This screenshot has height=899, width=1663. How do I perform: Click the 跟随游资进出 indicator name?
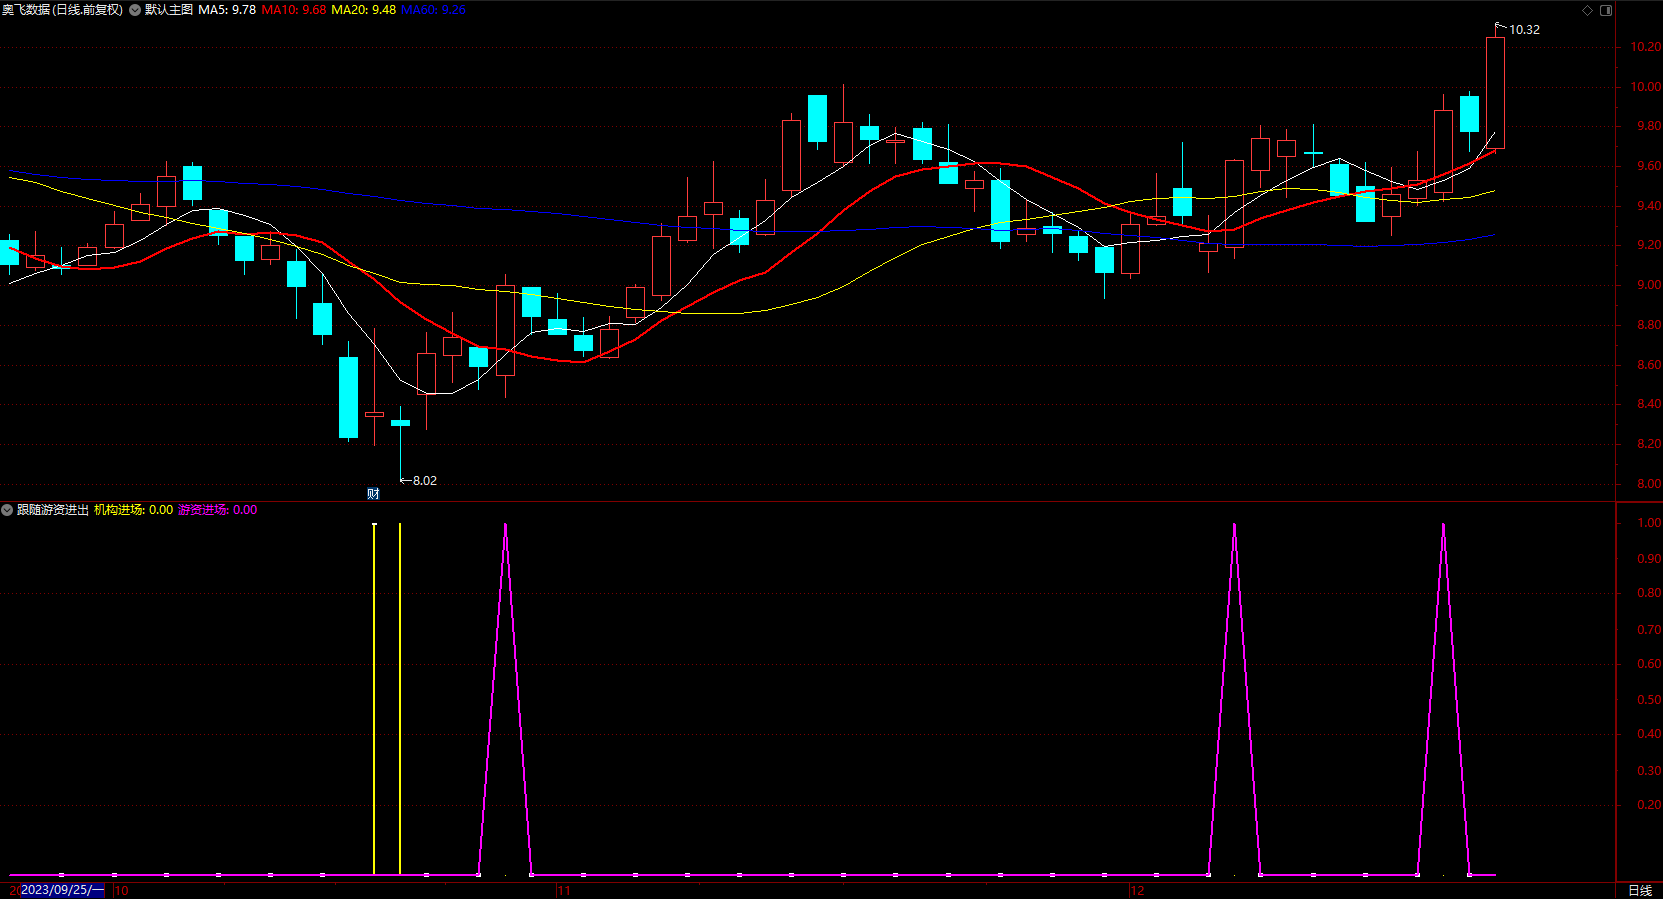(x=53, y=510)
